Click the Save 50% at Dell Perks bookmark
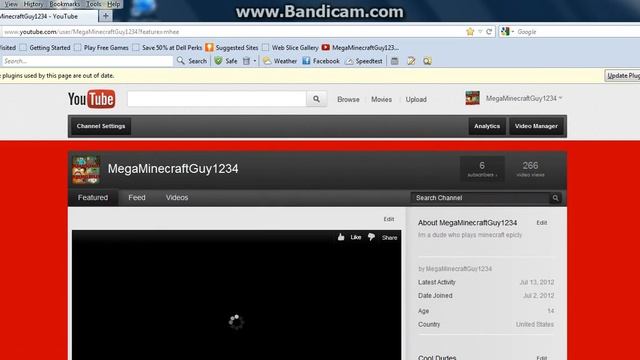Screen dimensions: 640x360 167,48
